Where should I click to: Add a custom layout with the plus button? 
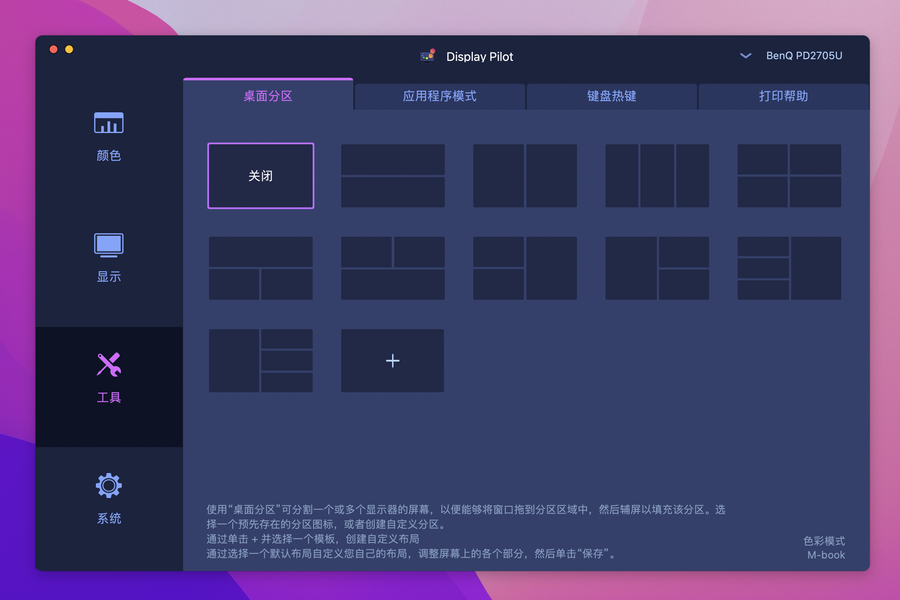393,361
